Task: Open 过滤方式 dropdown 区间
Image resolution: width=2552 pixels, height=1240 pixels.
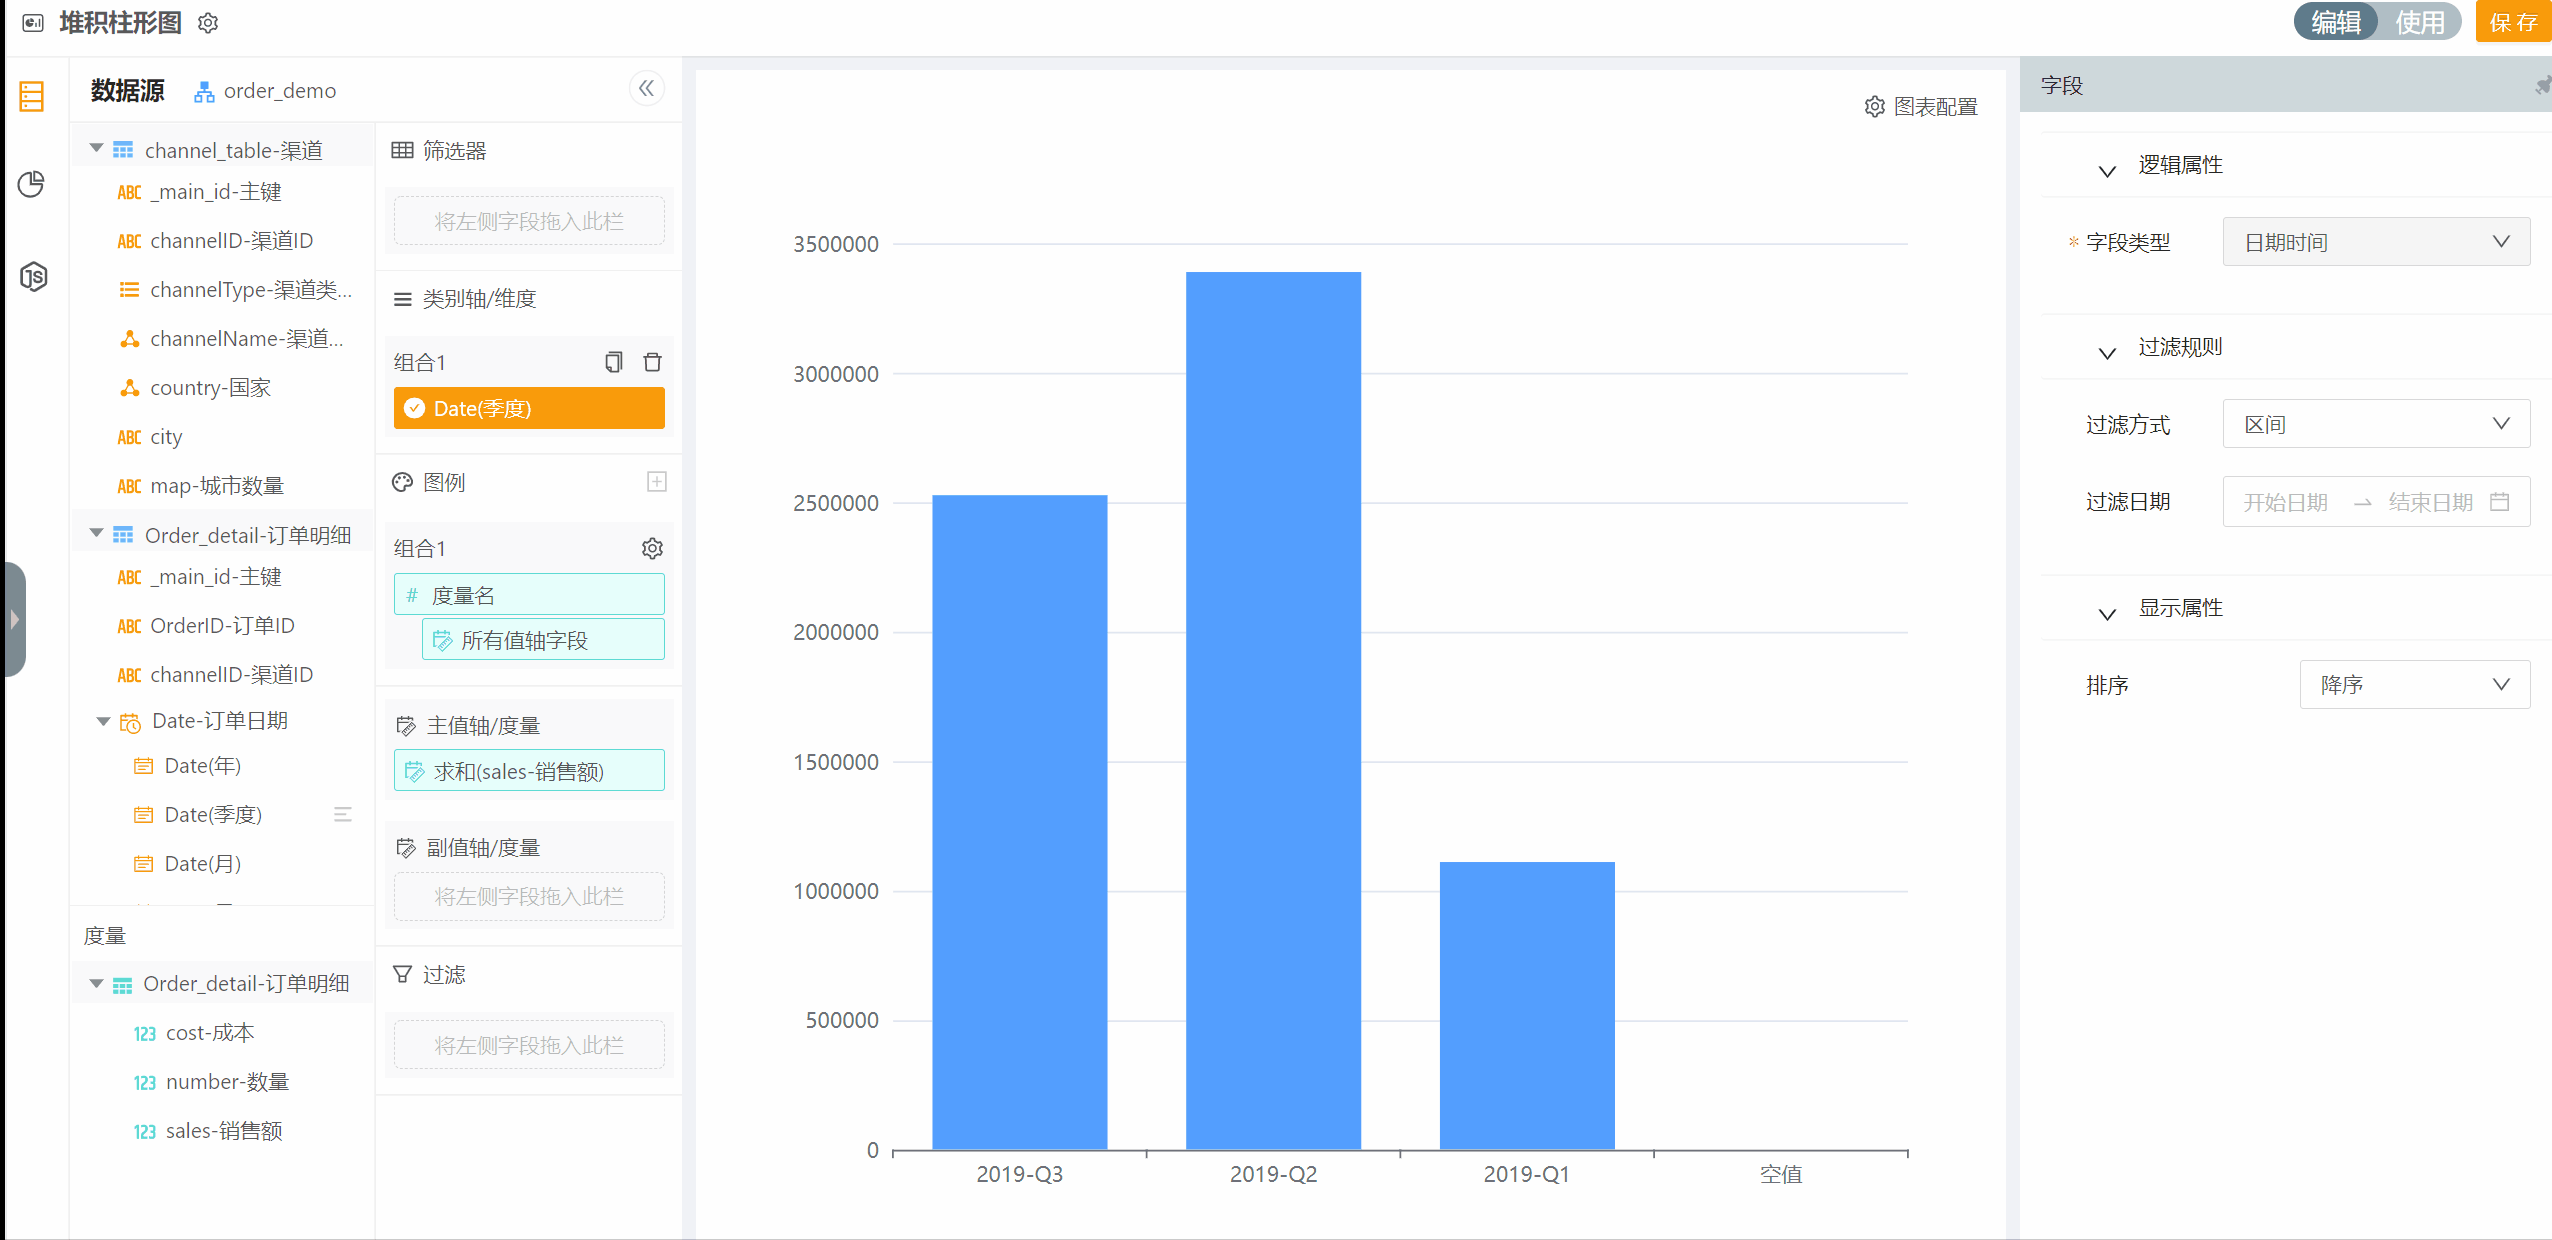Action: pyautogui.click(x=2376, y=424)
